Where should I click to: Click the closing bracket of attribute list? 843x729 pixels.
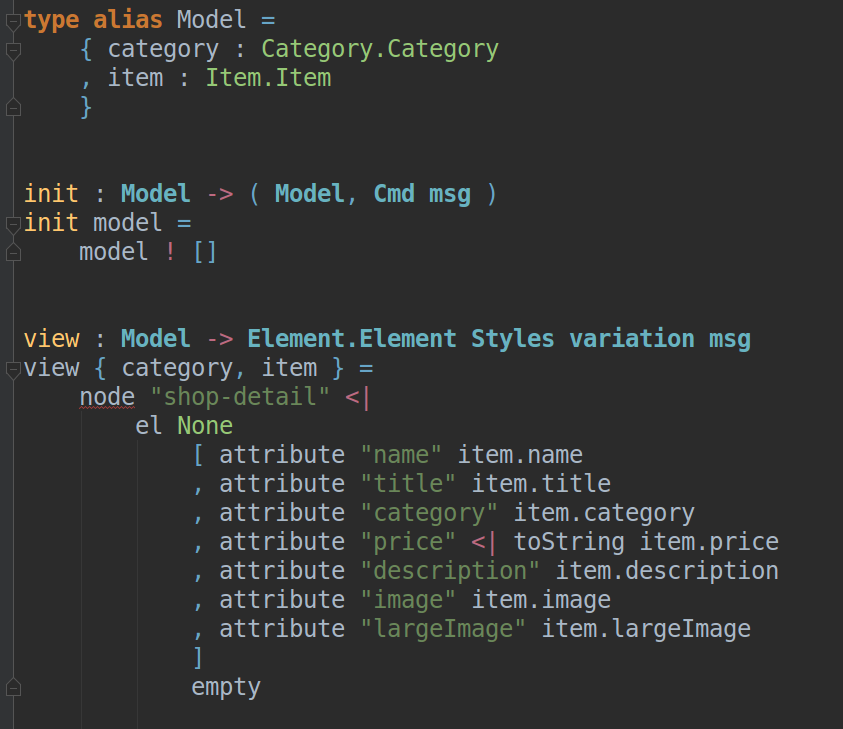point(198,657)
